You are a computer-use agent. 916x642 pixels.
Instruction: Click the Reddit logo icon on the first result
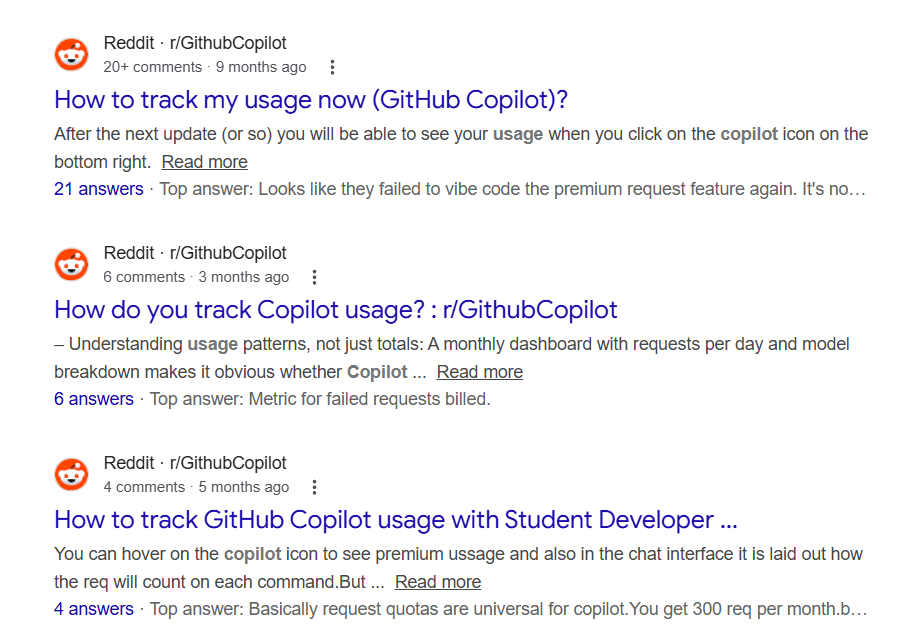[x=71, y=54]
